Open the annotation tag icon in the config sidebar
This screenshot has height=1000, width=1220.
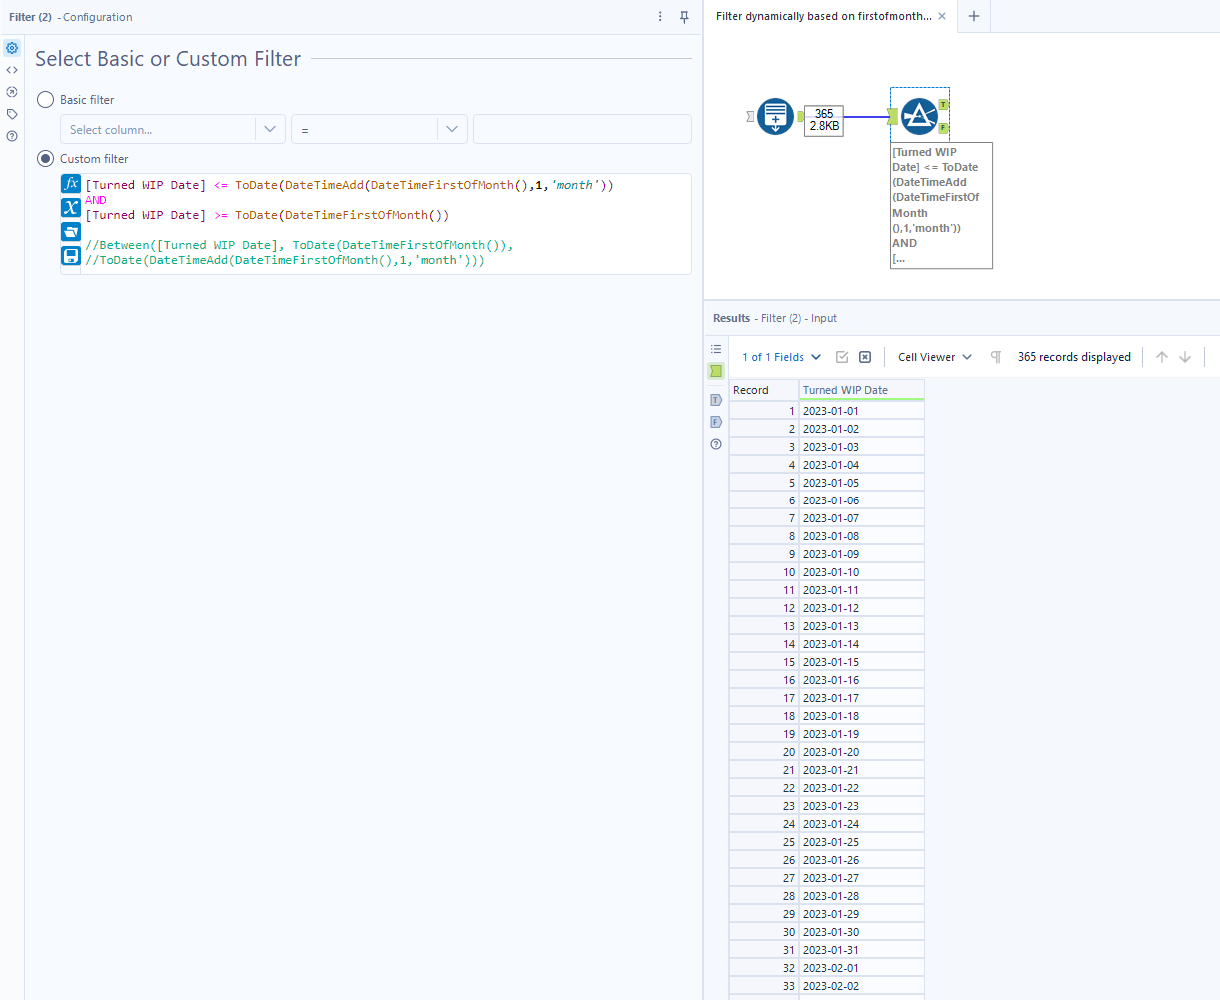pos(12,114)
